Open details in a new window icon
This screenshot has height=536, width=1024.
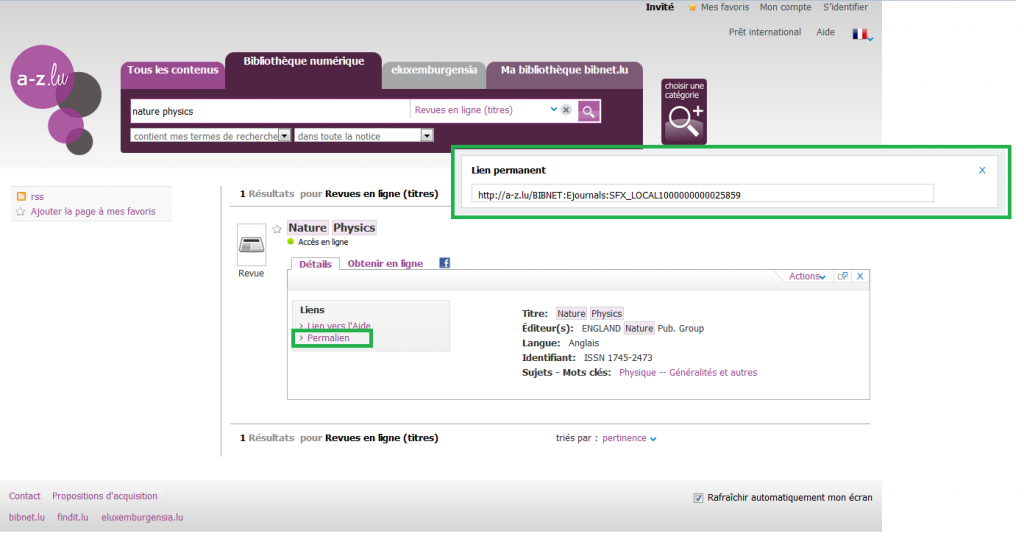843,276
